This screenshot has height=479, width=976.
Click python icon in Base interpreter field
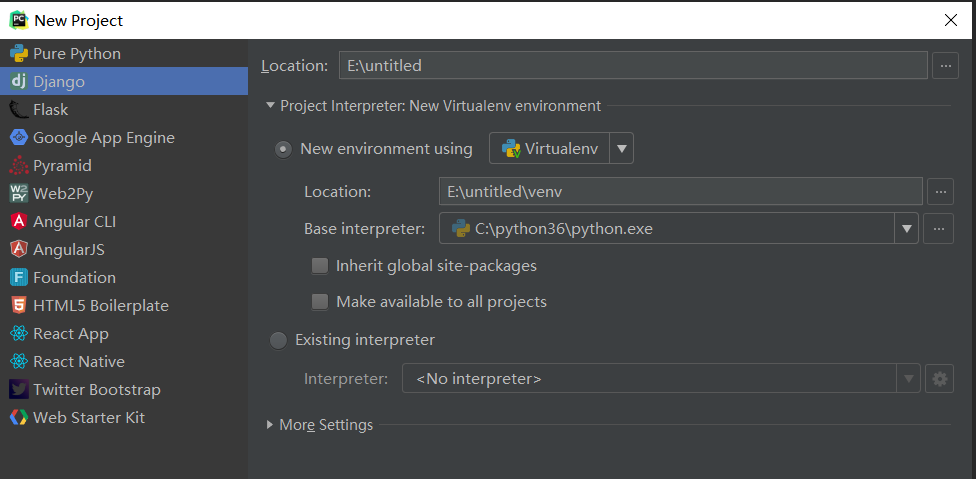461,228
